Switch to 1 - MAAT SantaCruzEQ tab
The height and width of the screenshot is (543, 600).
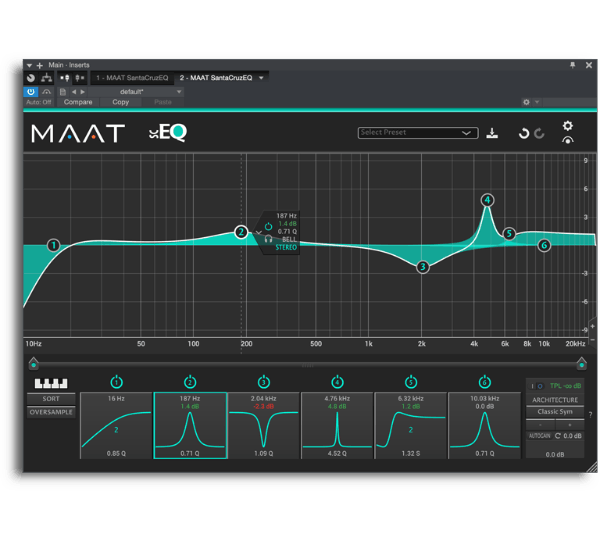coord(132,78)
